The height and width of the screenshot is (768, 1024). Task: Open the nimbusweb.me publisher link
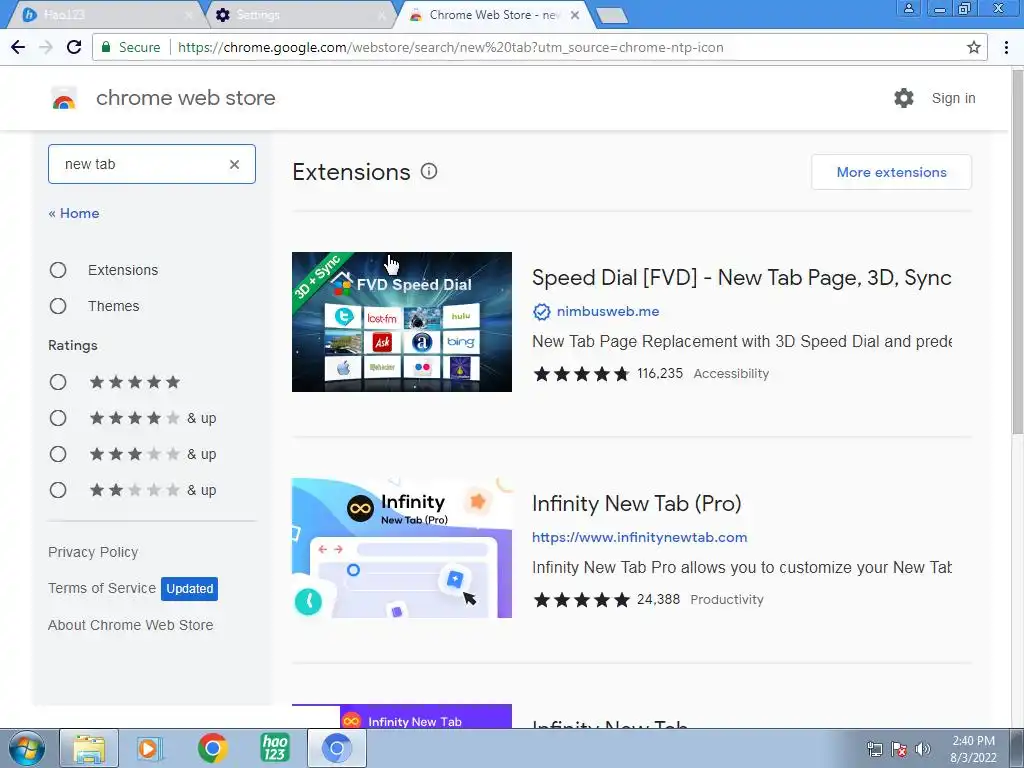(x=608, y=312)
